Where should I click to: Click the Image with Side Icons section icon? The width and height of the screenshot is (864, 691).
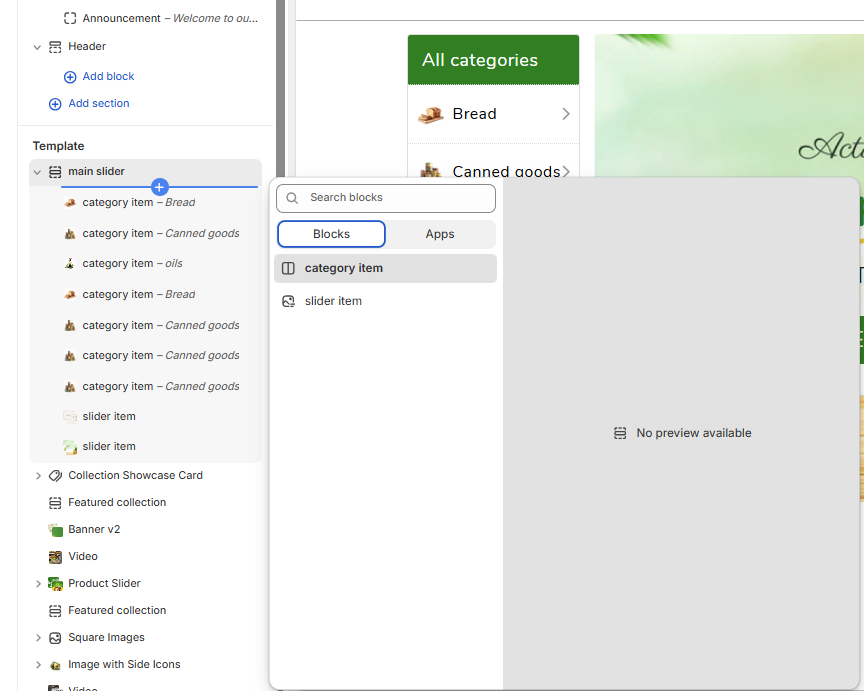[54, 664]
